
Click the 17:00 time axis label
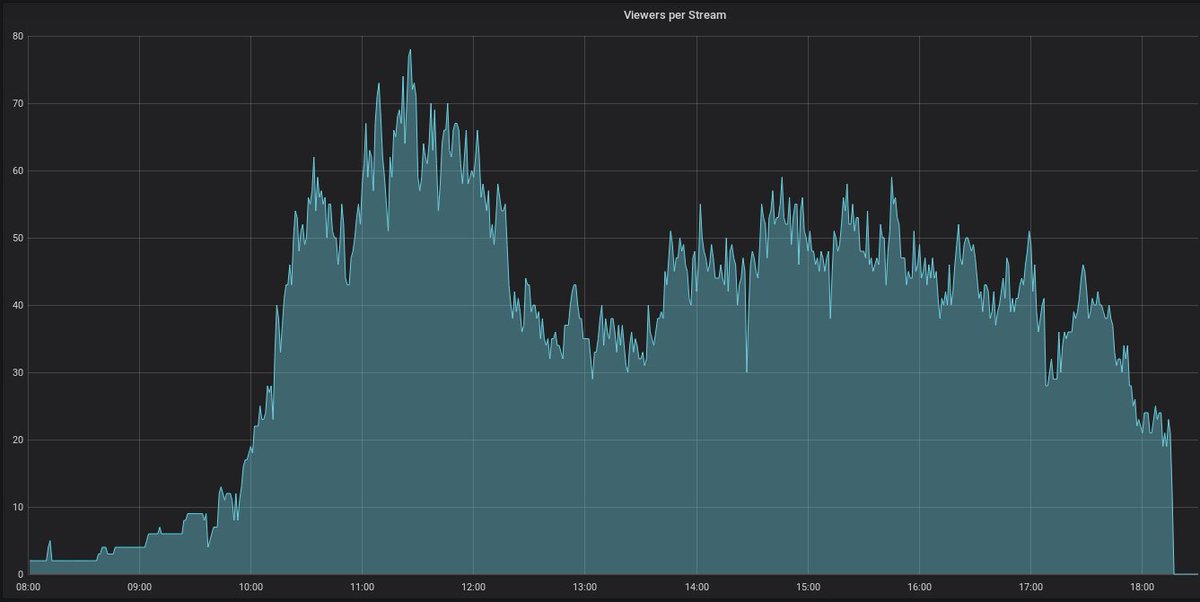click(x=1031, y=587)
